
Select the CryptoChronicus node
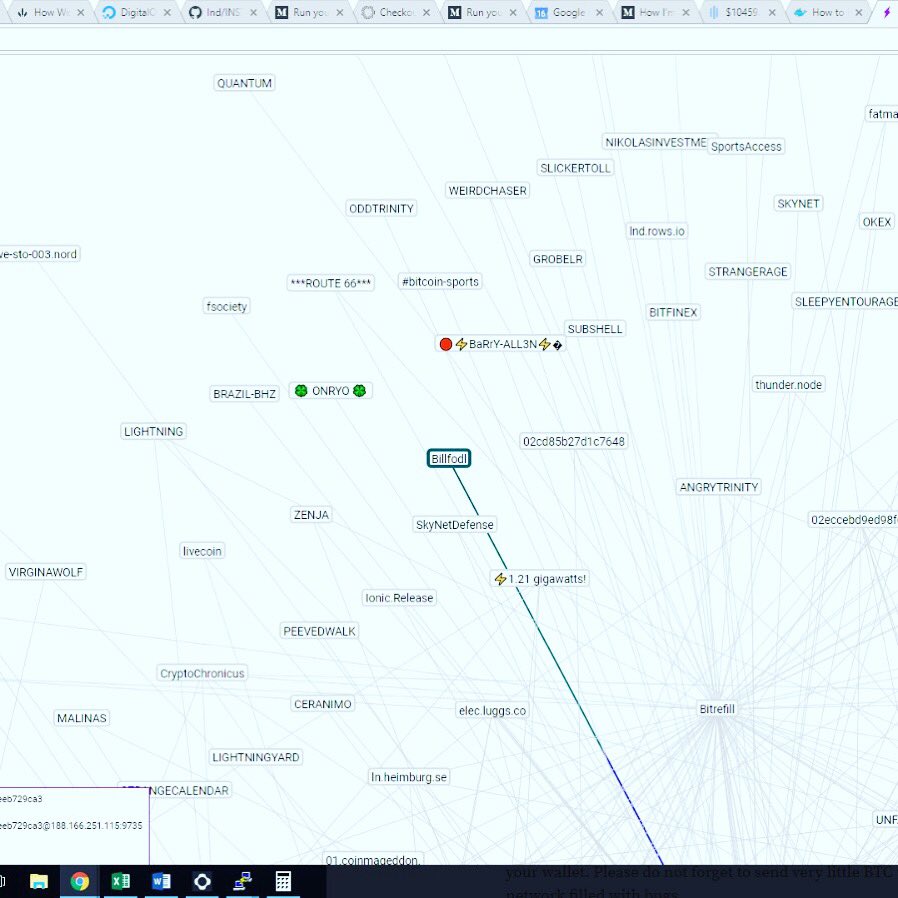point(202,674)
